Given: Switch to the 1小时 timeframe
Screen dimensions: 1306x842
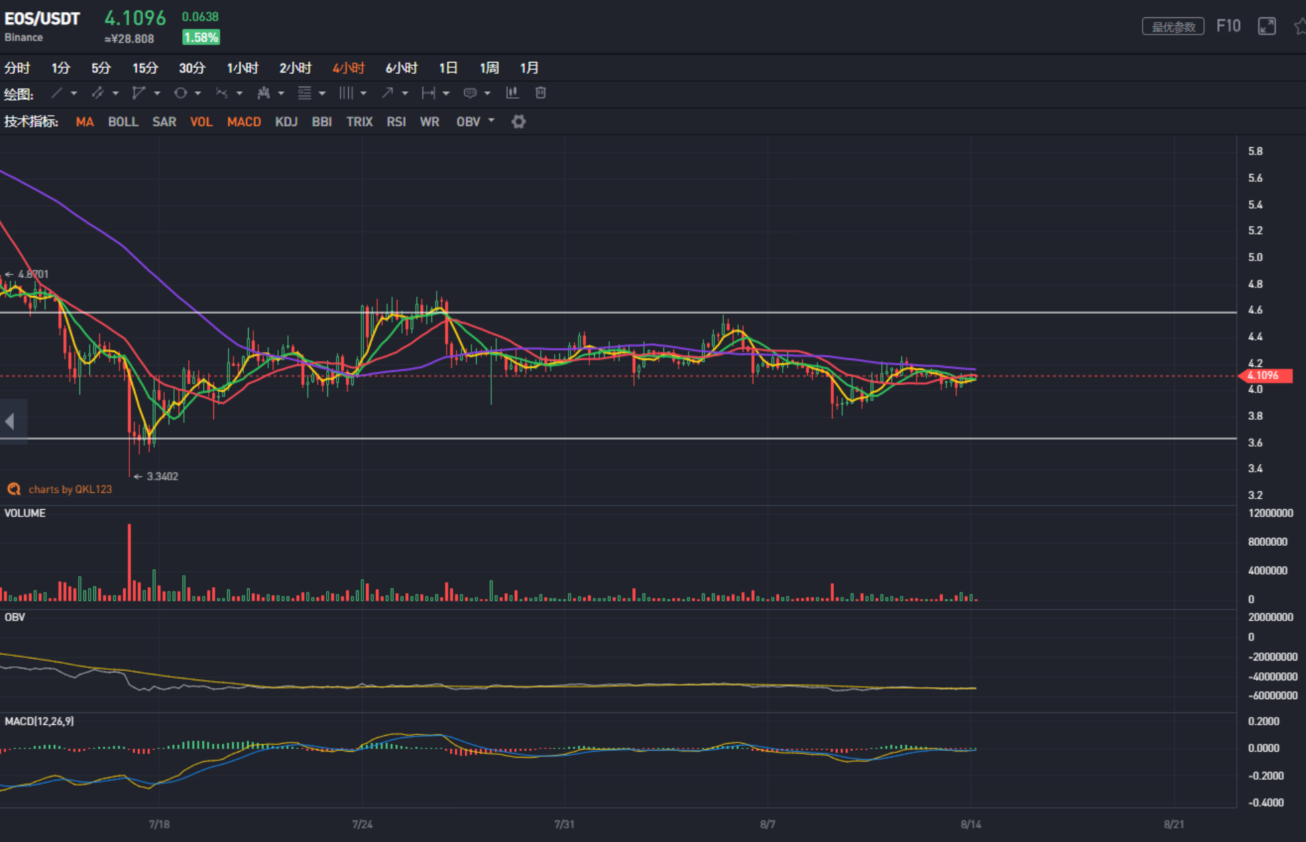Looking at the screenshot, I should click(x=242, y=68).
